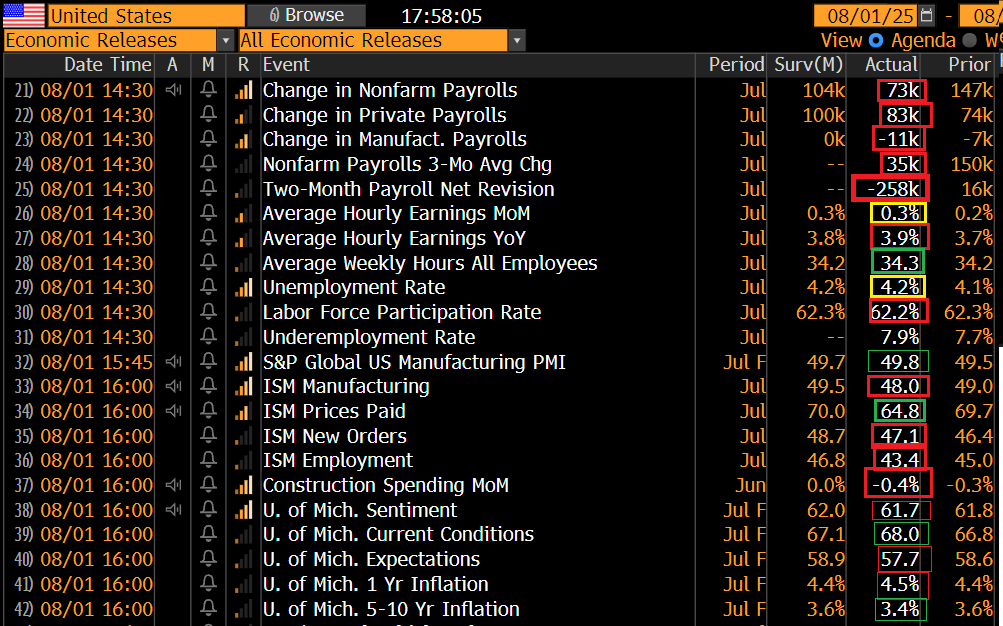This screenshot has height=626, width=1003.
Task: Click the United States flag icon
Action: (24, 15)
